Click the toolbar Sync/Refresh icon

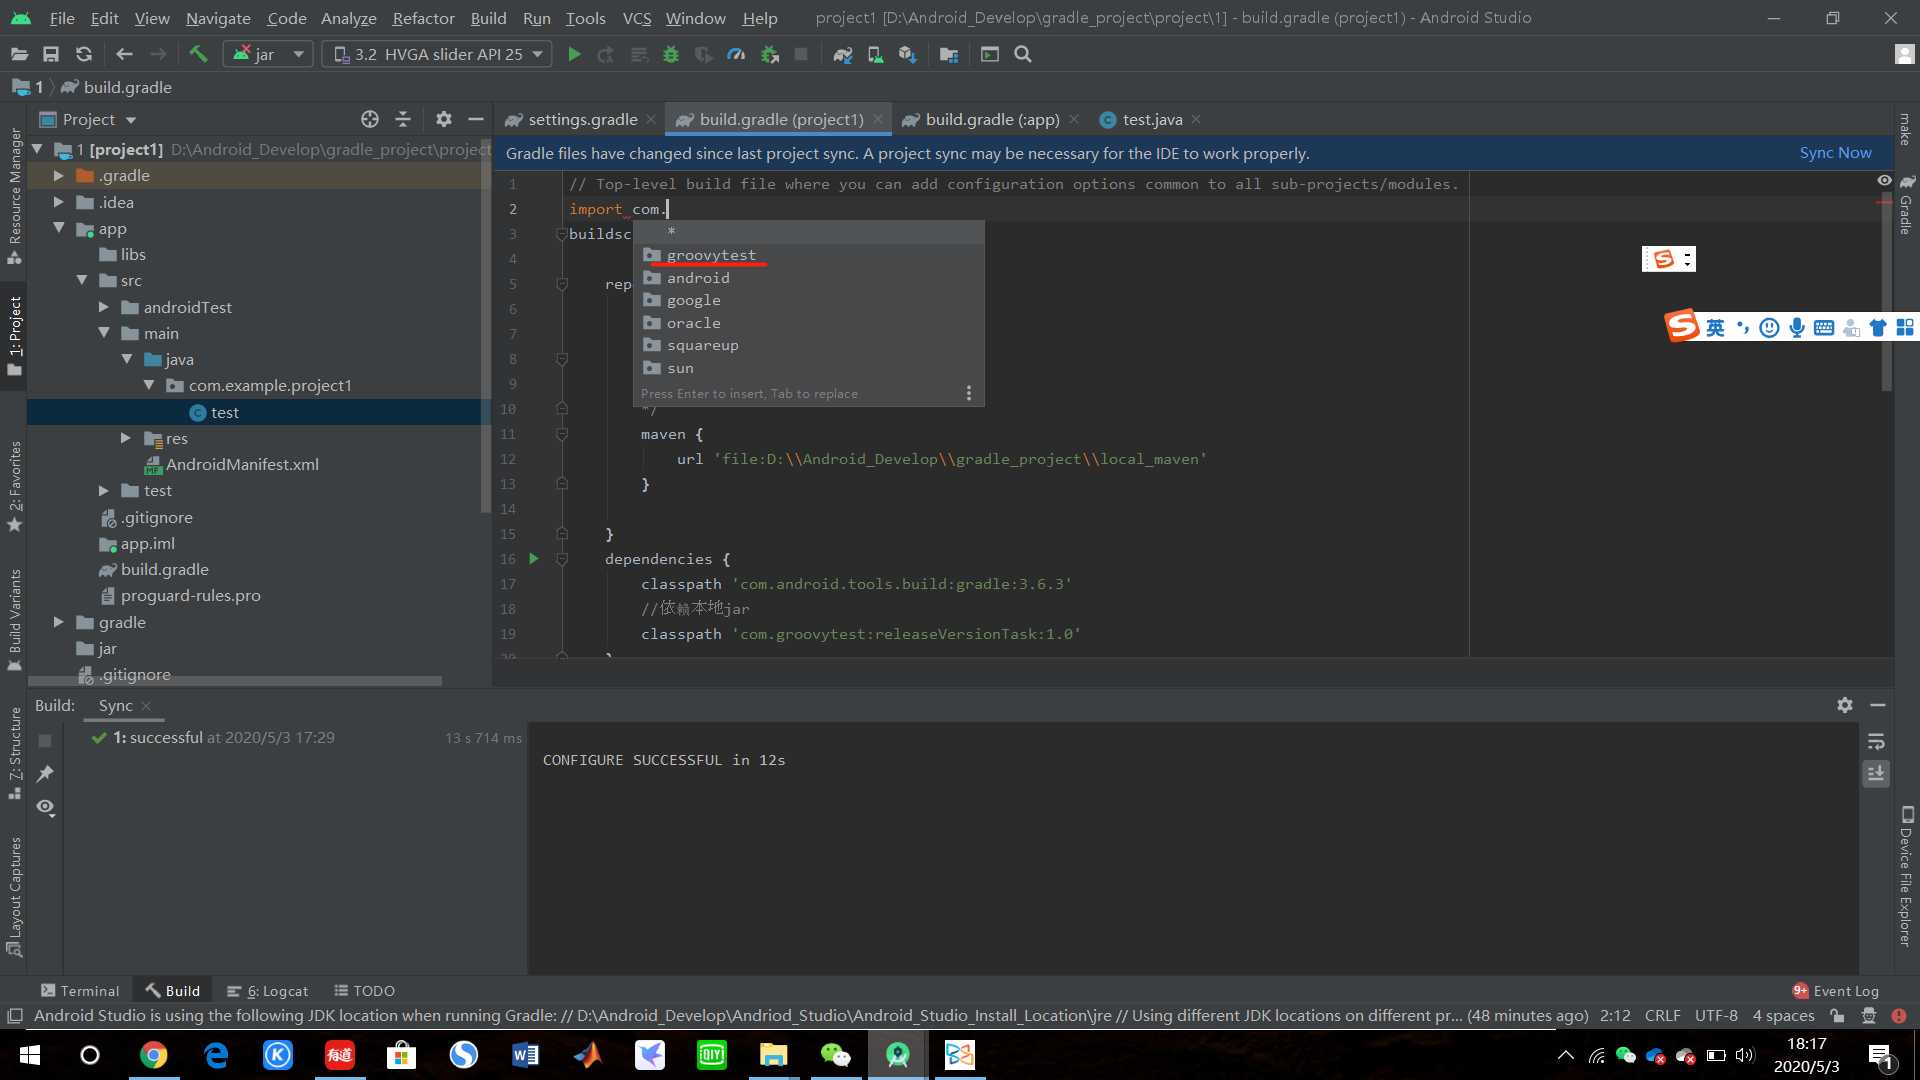tap(84, 54)
